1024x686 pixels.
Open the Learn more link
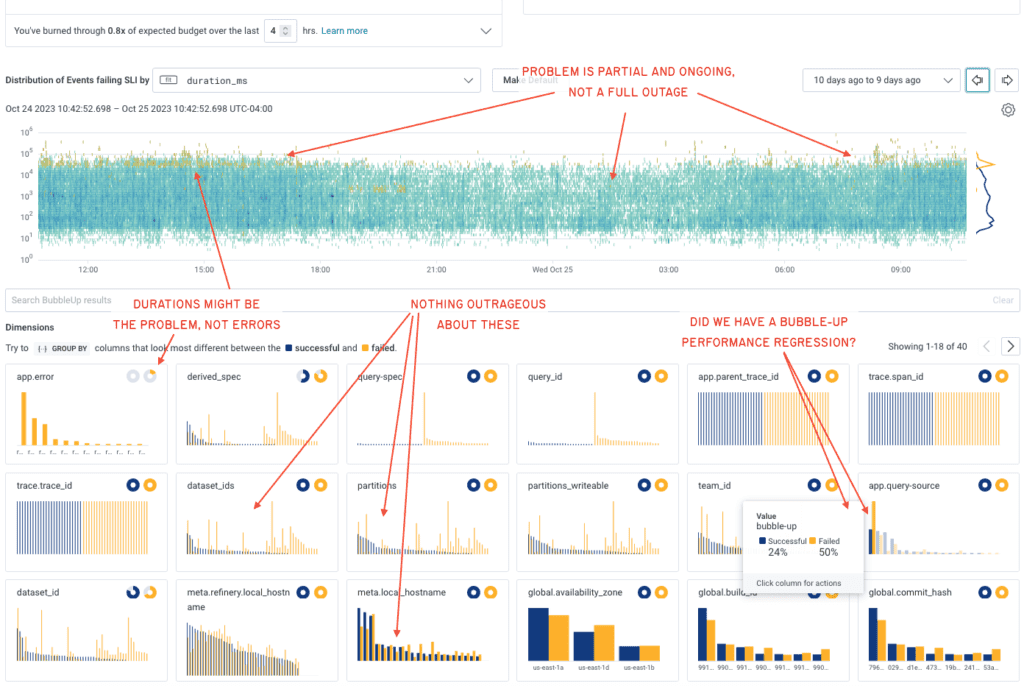click(344, 31)
